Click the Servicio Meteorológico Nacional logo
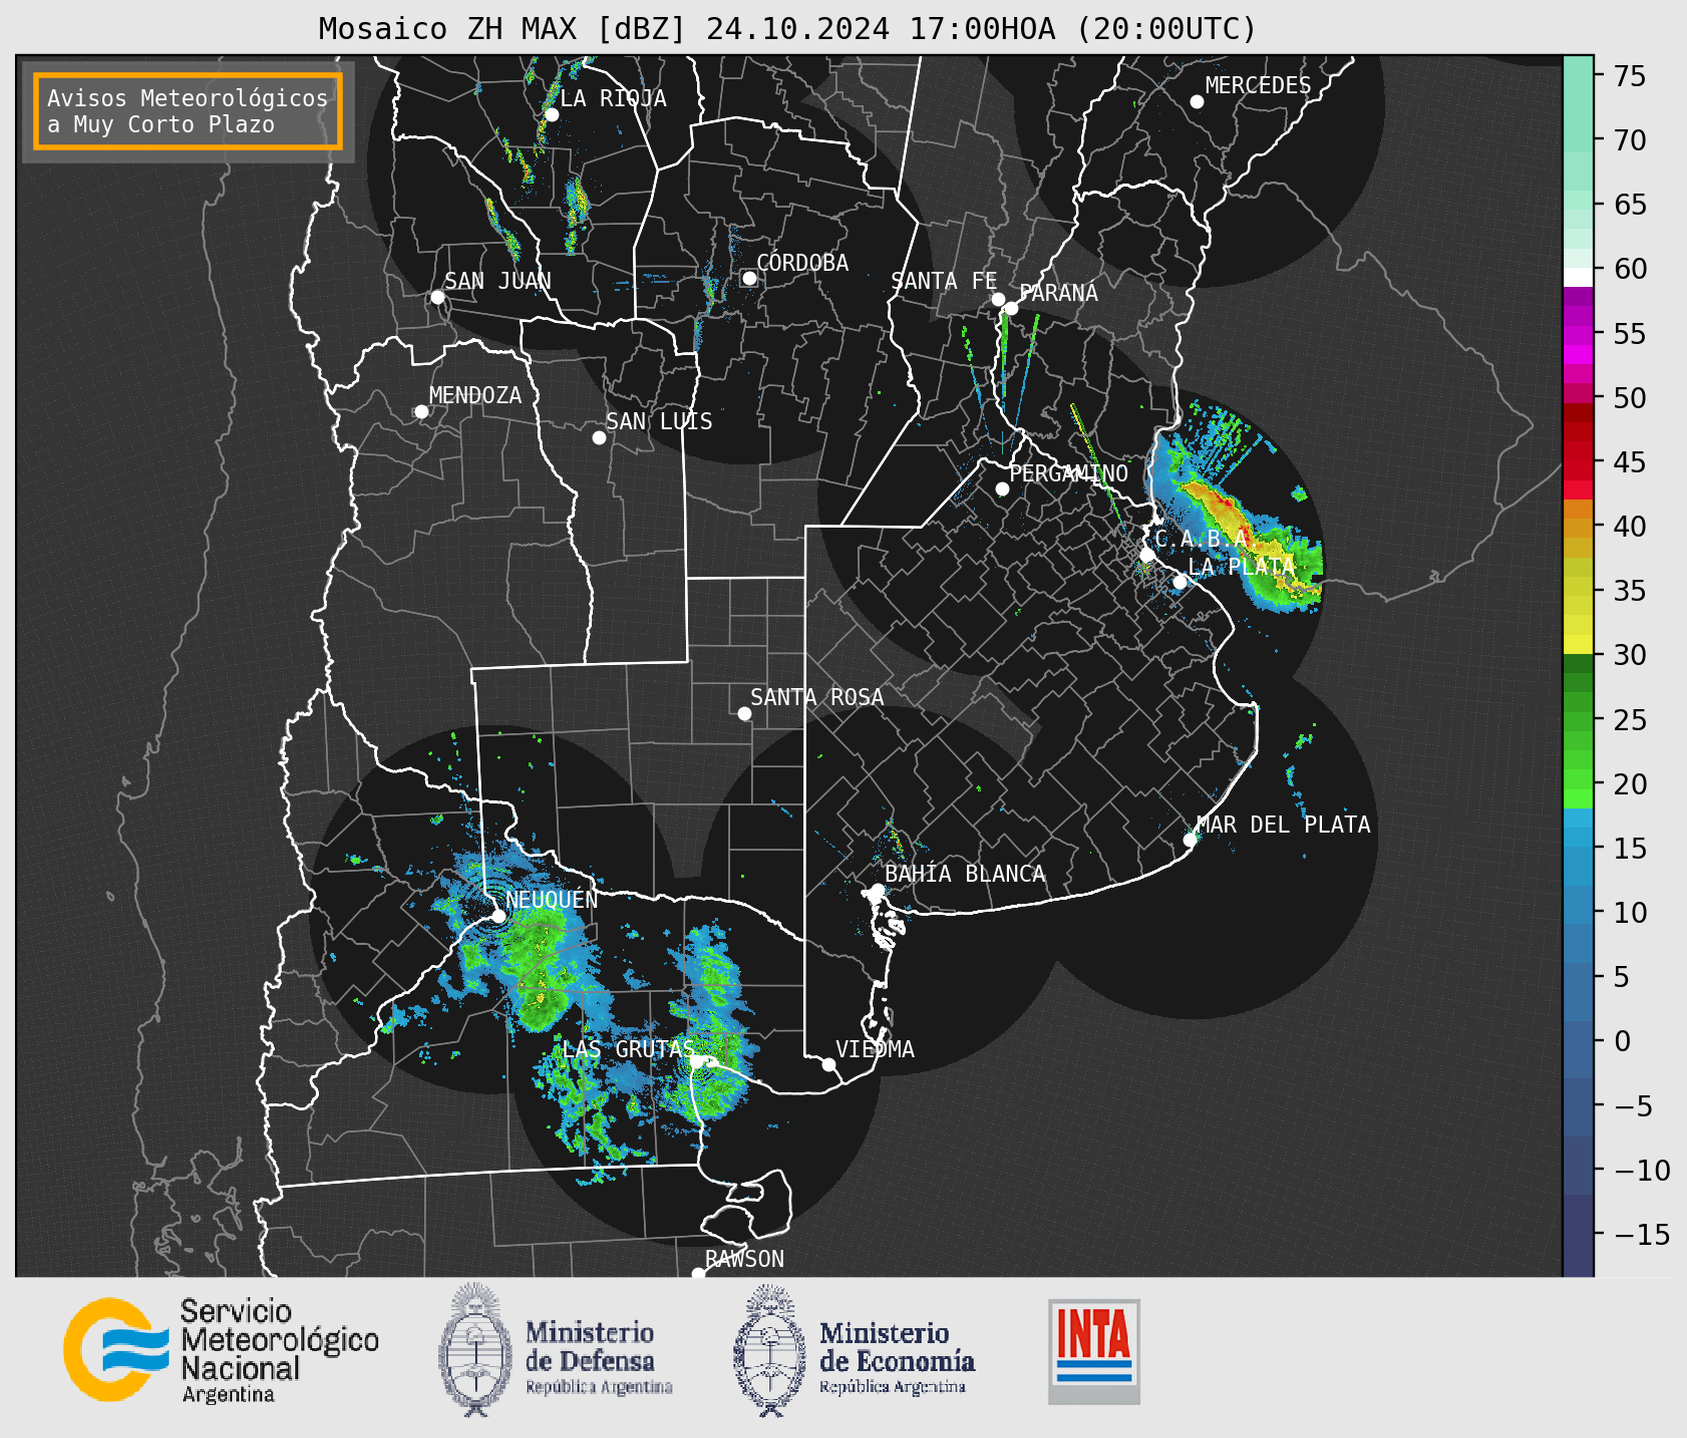Viewport: 1687px width, 1438px height. point(221,1350)
